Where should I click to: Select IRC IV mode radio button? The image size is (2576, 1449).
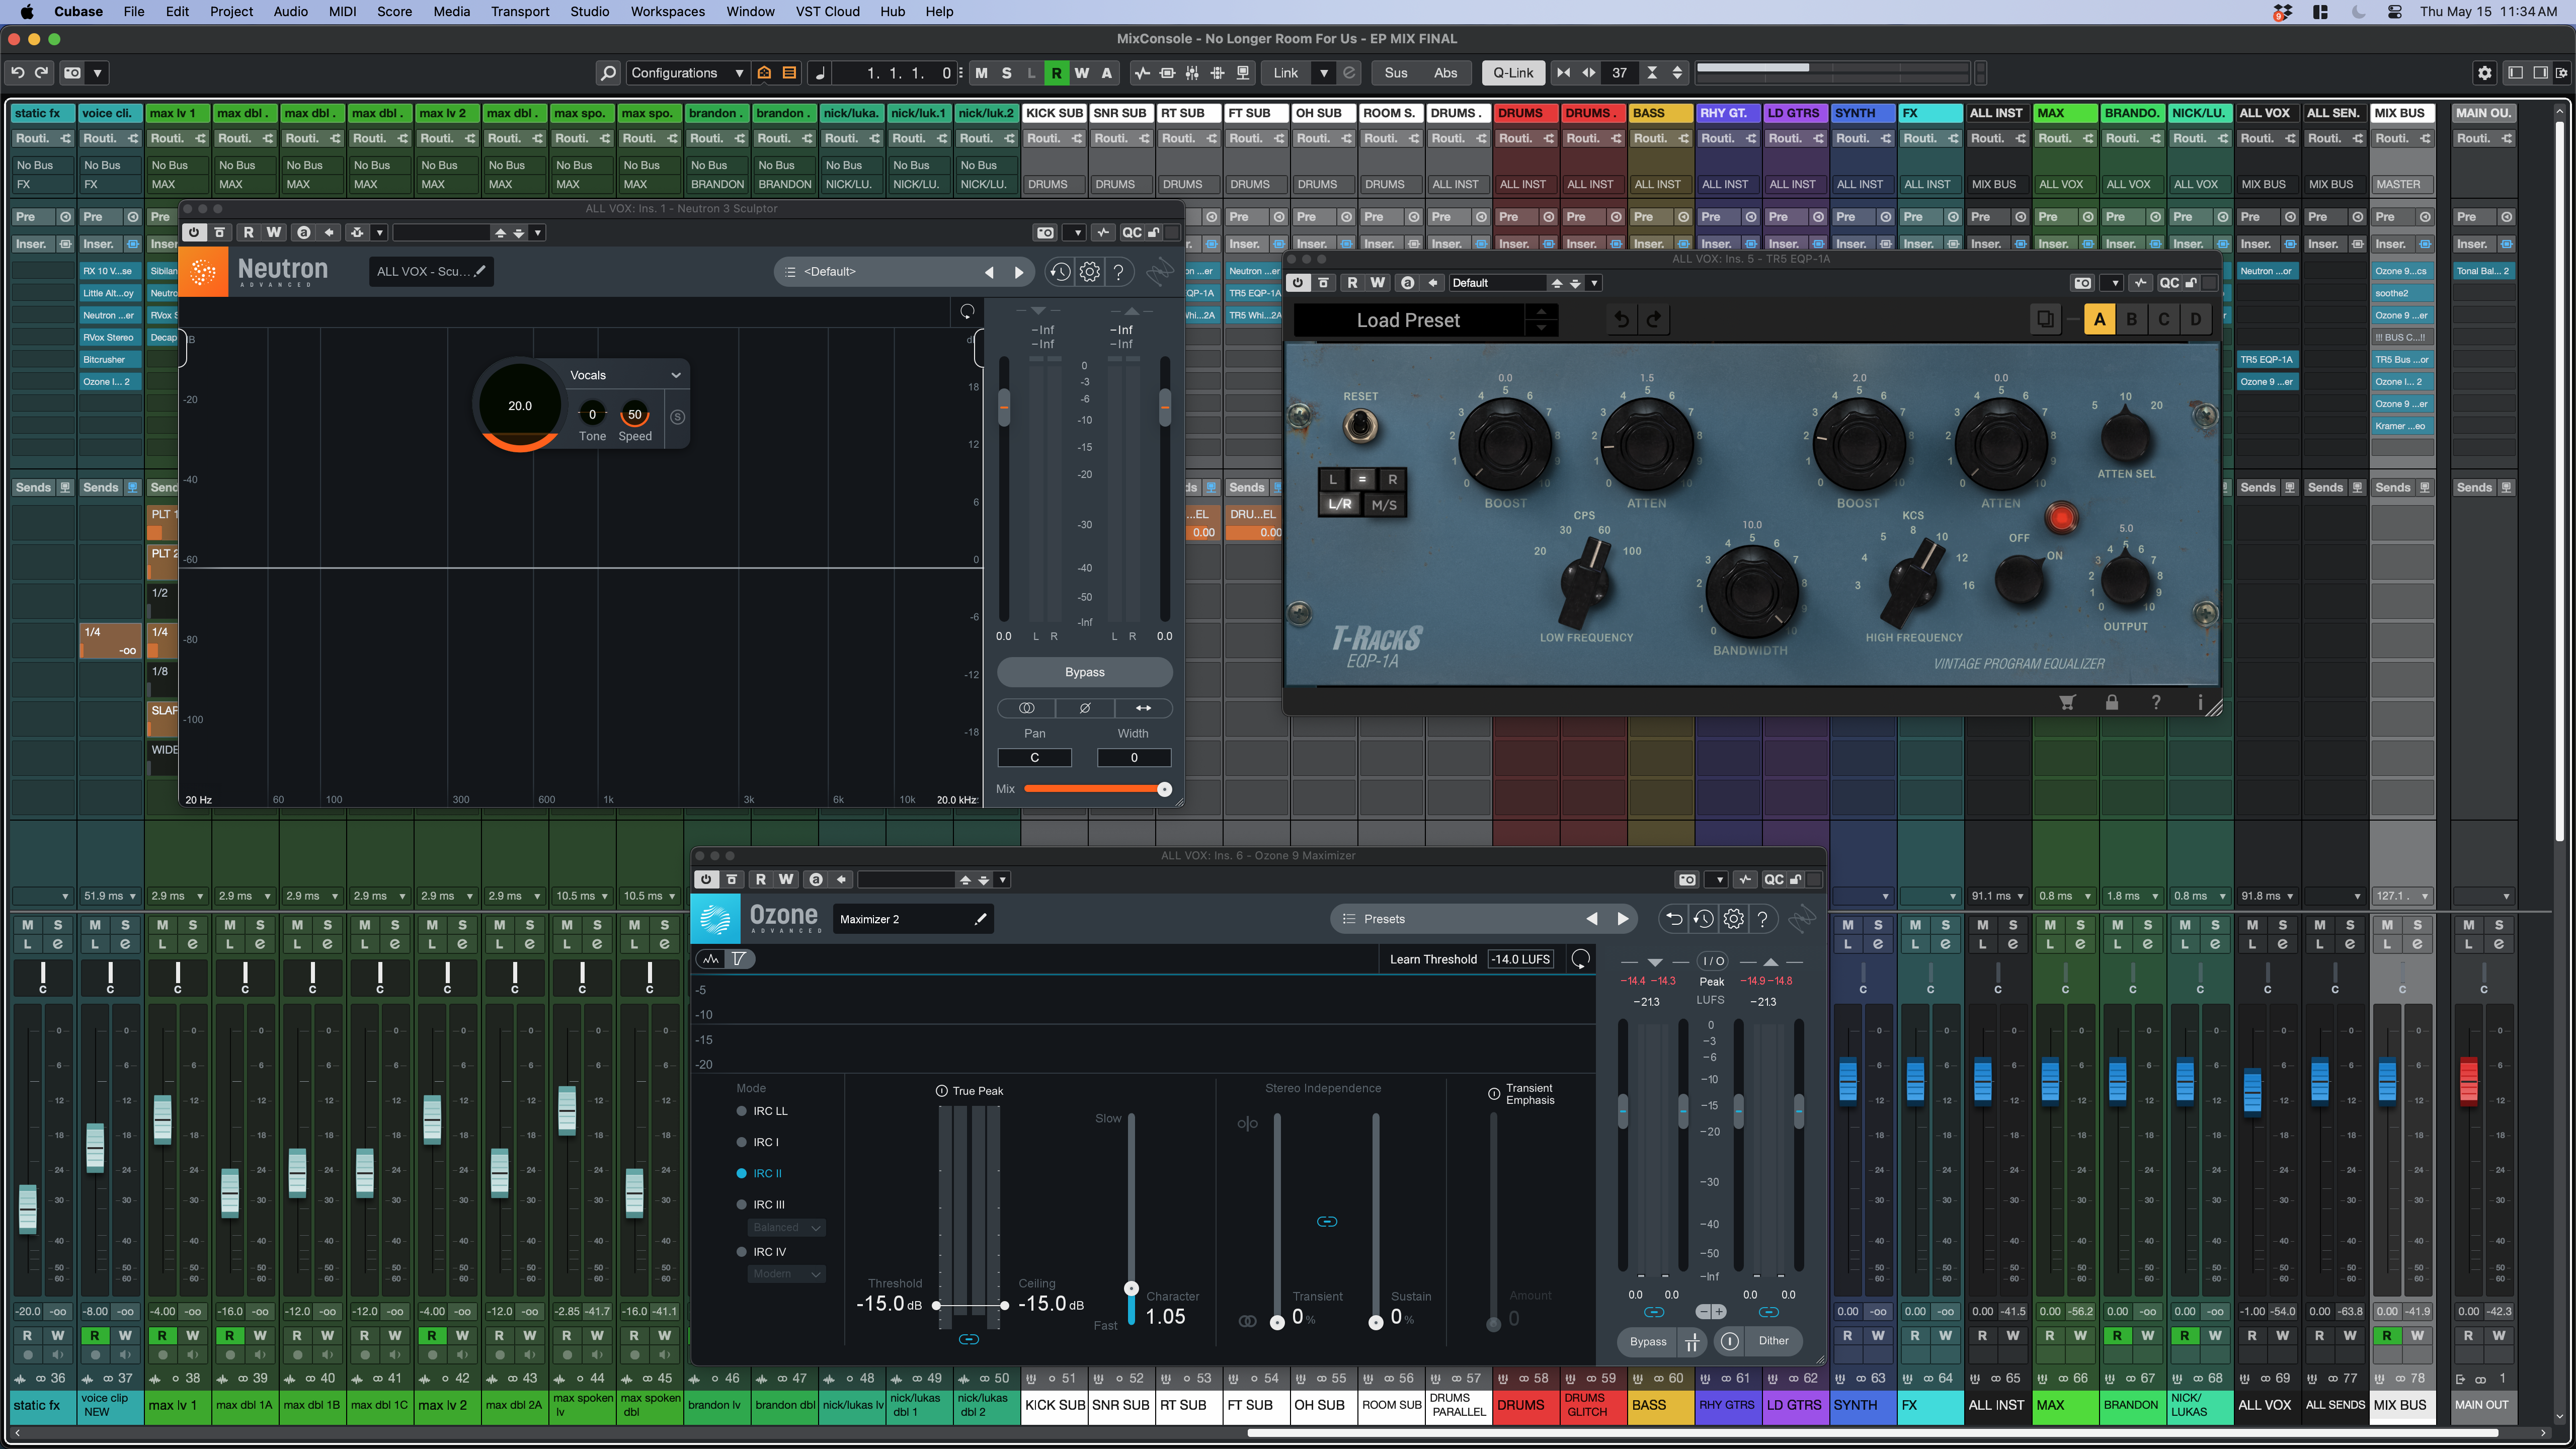click(742, 1252)
